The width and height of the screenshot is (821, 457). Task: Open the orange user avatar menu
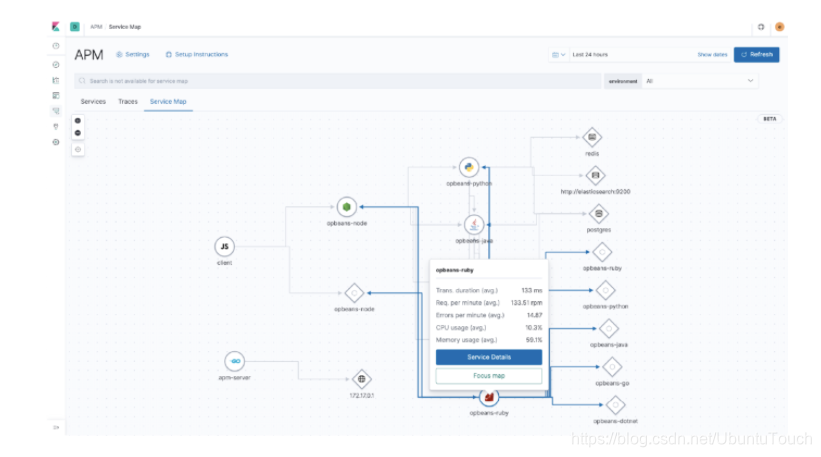(780, 27)
